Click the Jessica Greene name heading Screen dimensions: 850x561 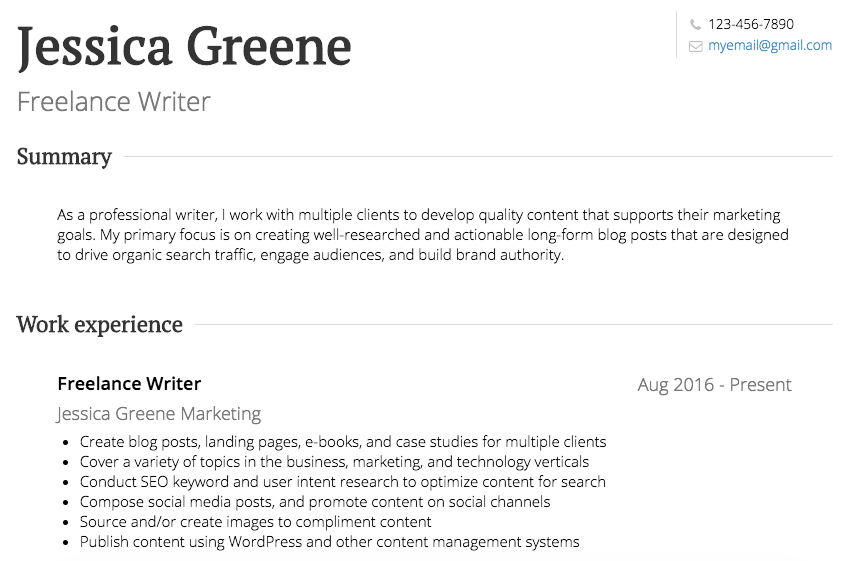tap(184, 48)
